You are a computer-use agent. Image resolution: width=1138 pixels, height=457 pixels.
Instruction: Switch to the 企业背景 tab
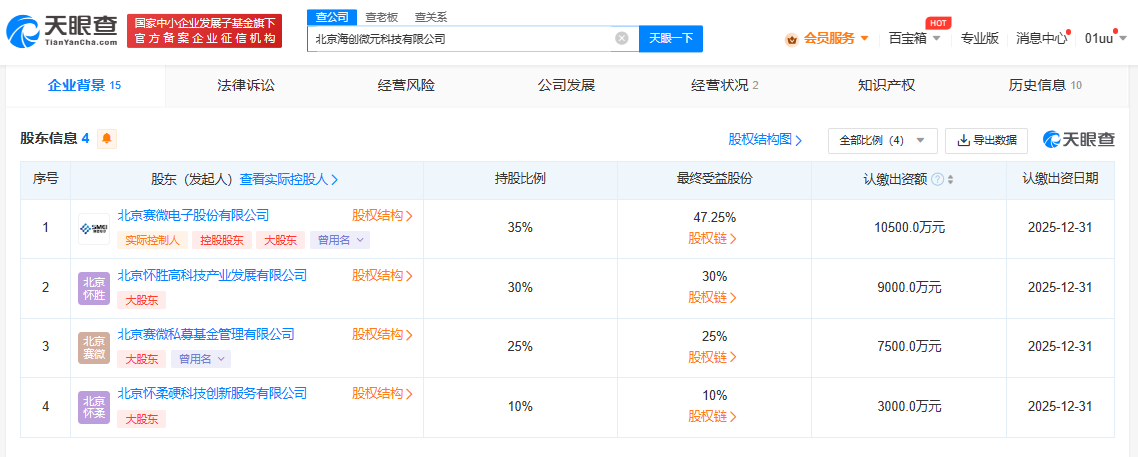click(85, 86)
